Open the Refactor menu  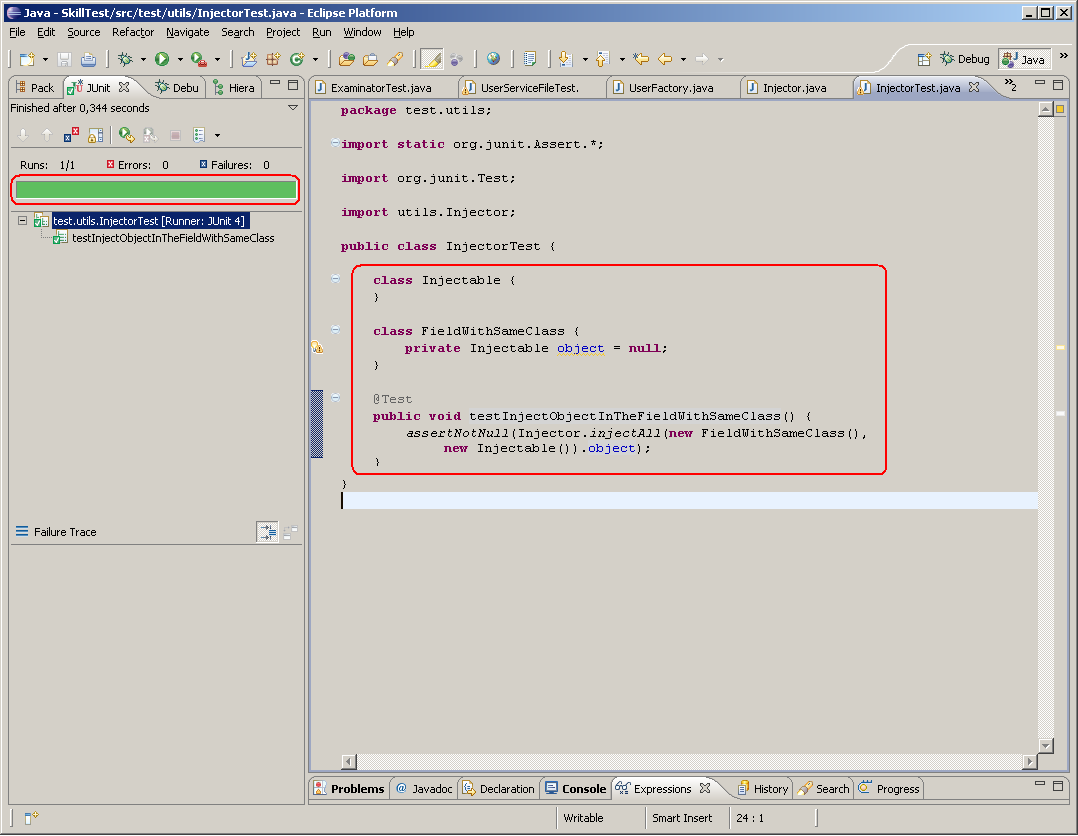coord(133,32)
